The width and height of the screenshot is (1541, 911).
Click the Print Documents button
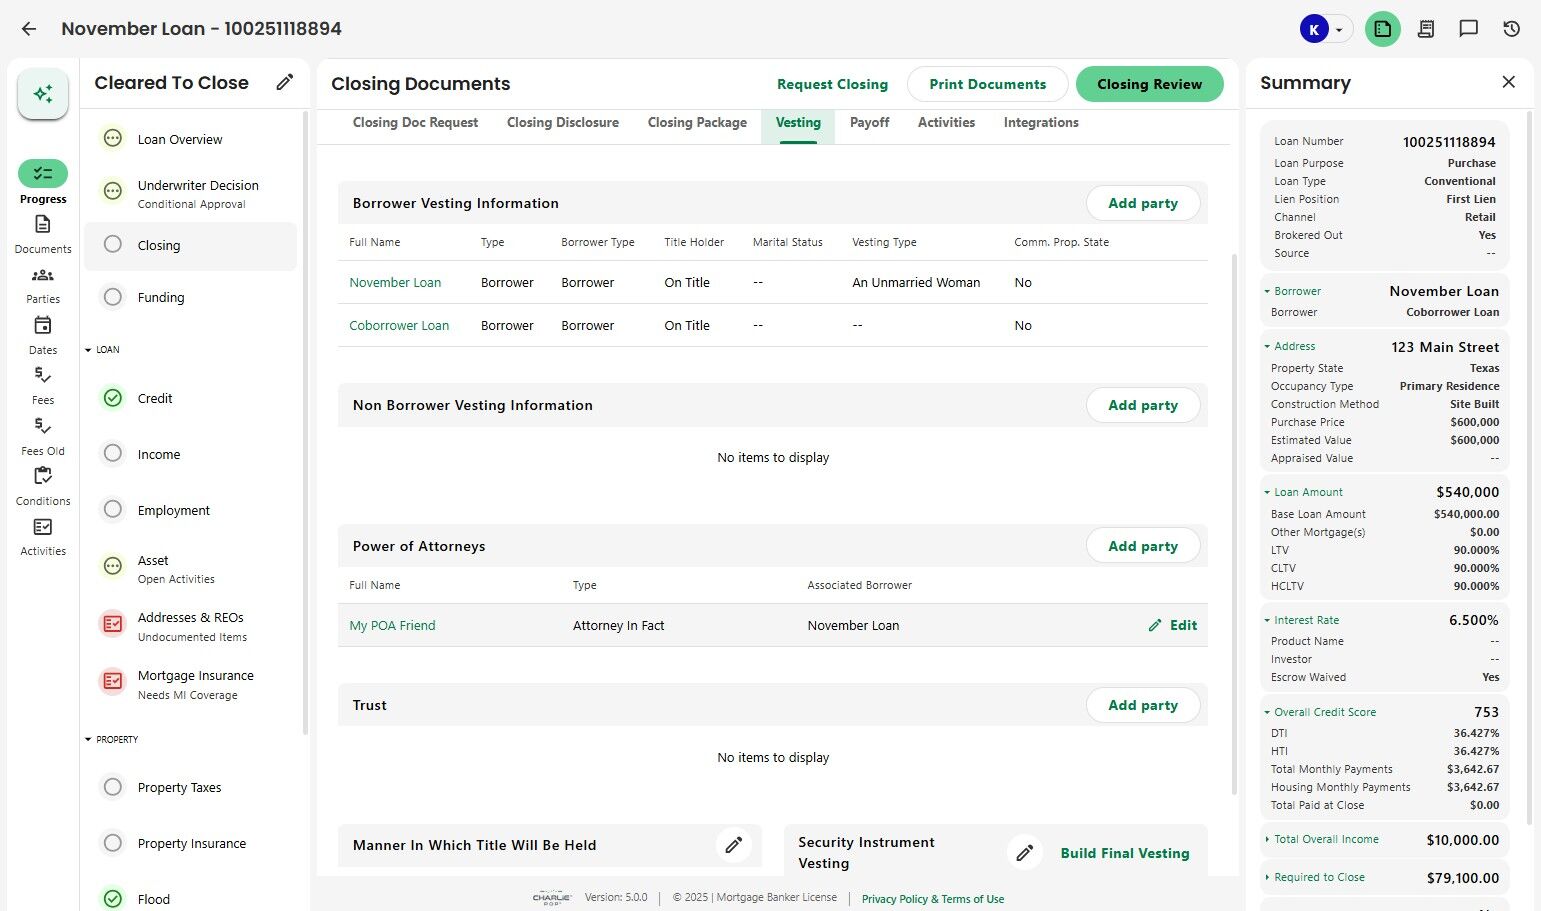(x=987, y=84)
